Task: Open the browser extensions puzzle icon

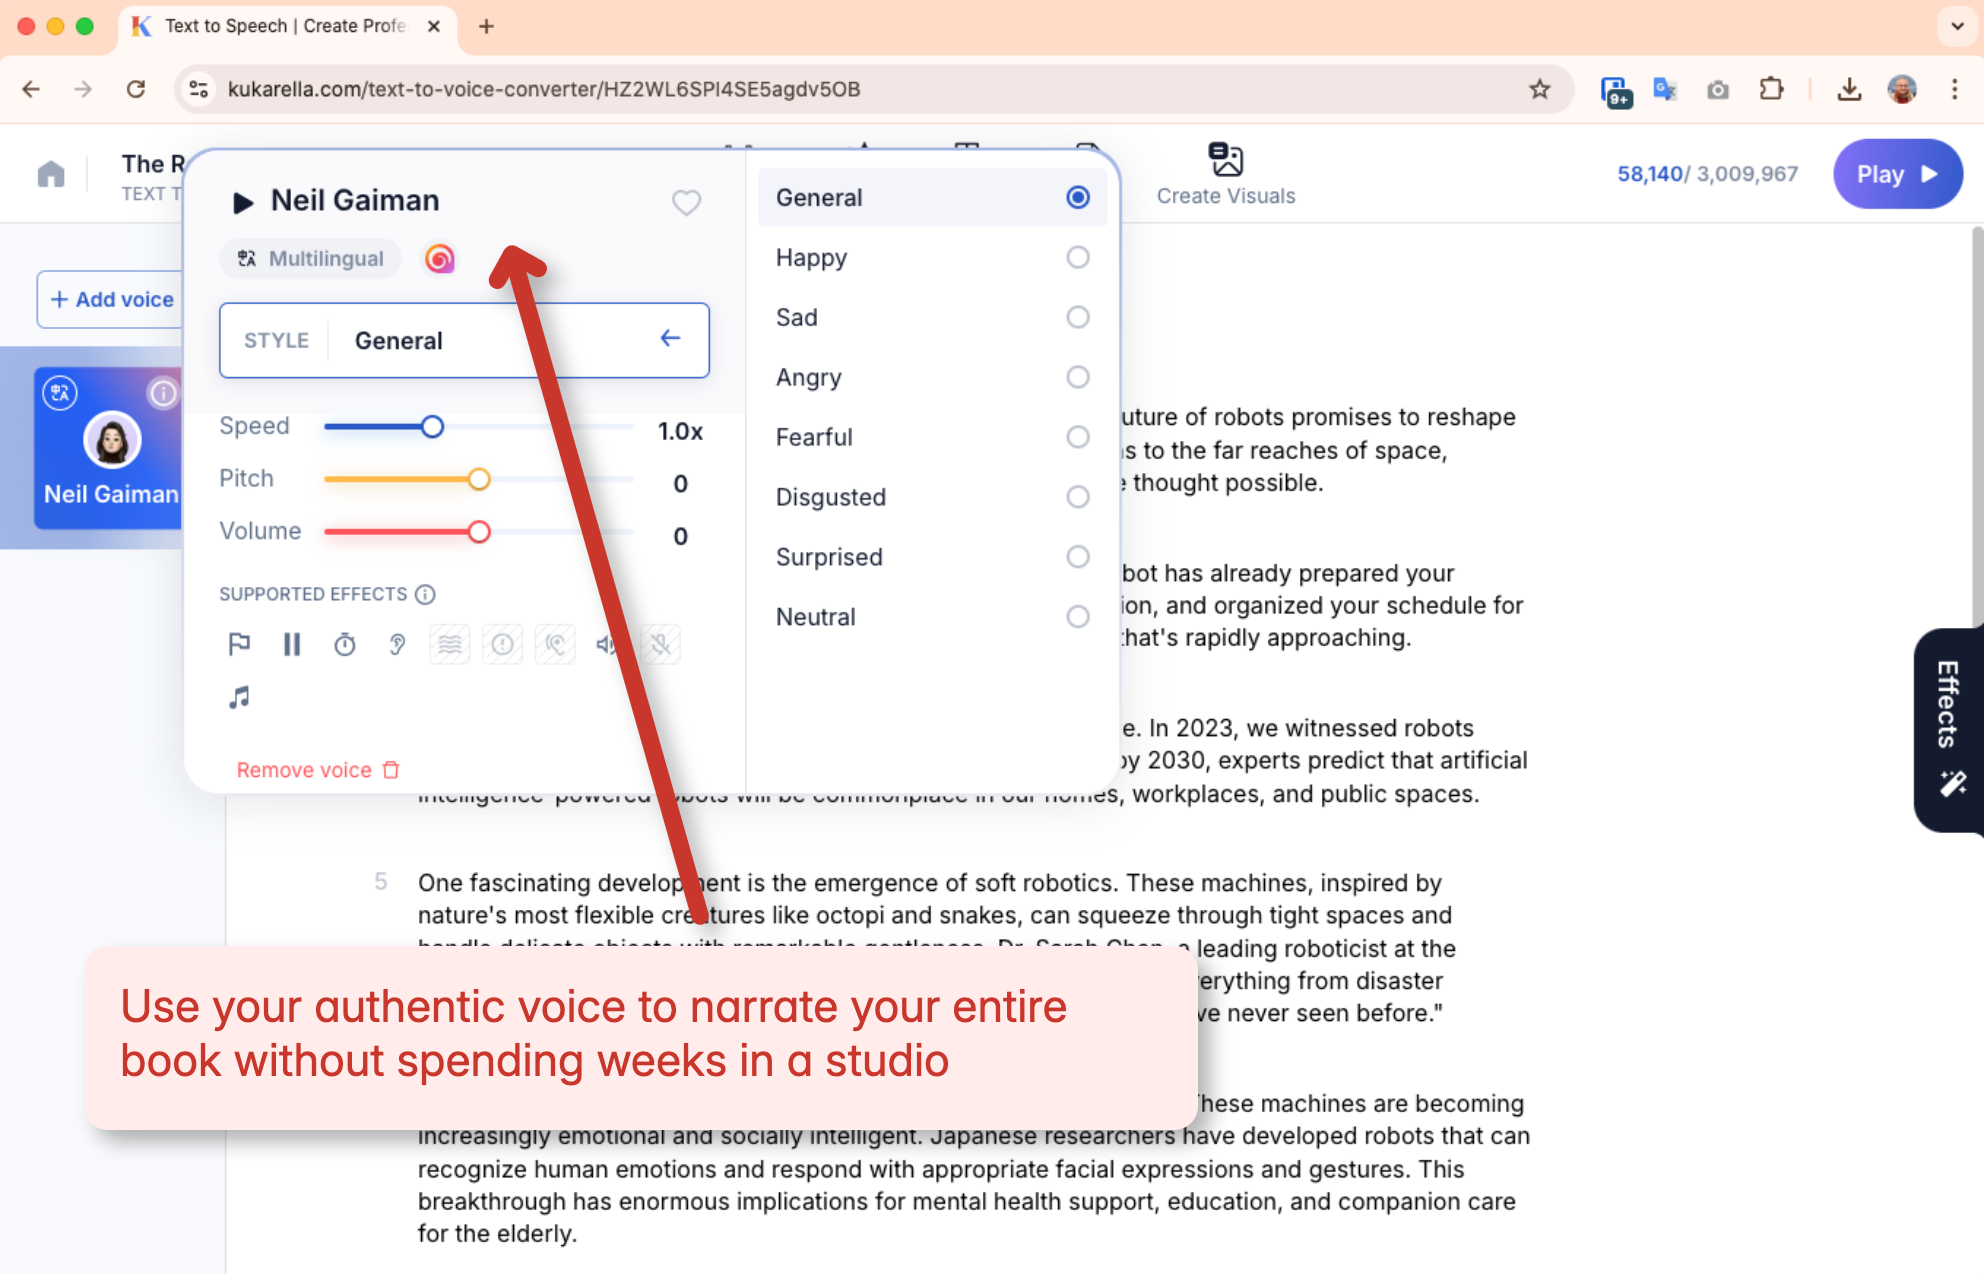Action: pyautogui.click(x=1771, y=89)
